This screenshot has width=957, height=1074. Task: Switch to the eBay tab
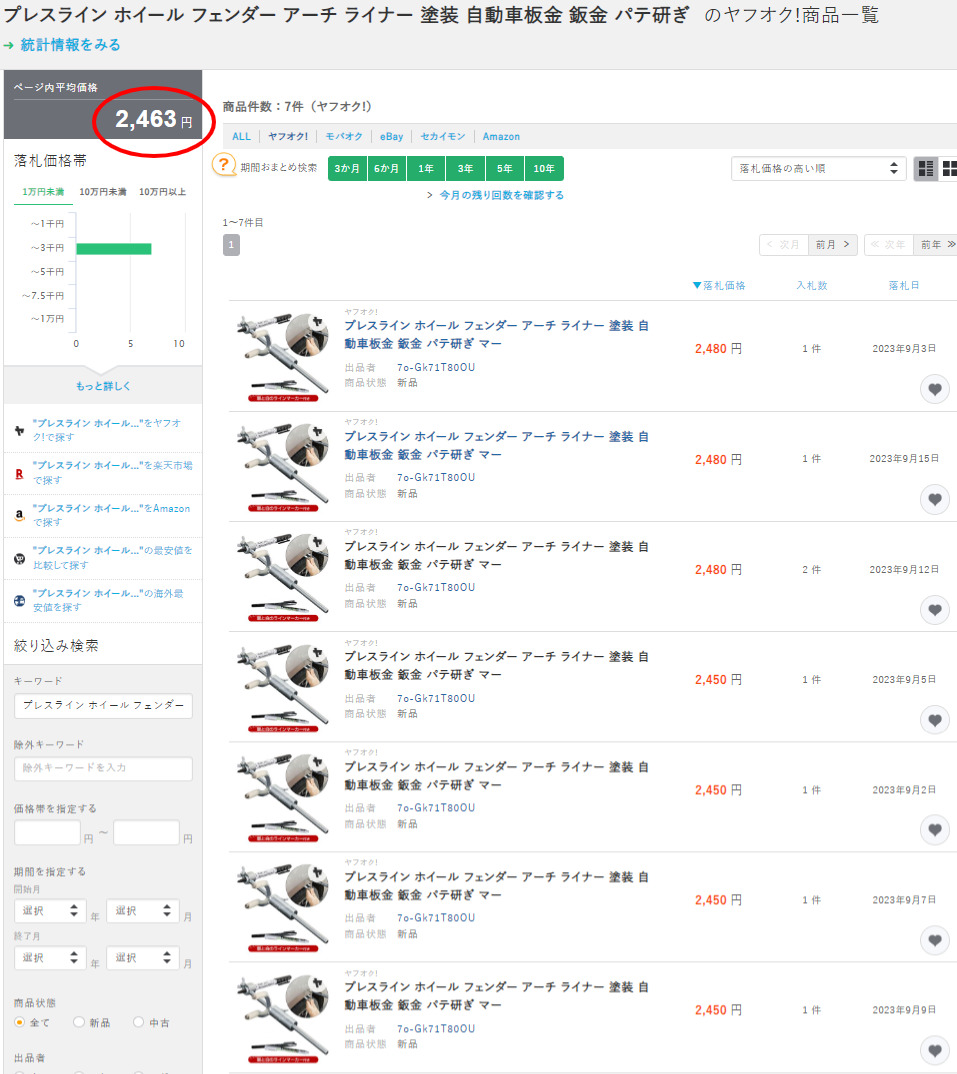391,137
